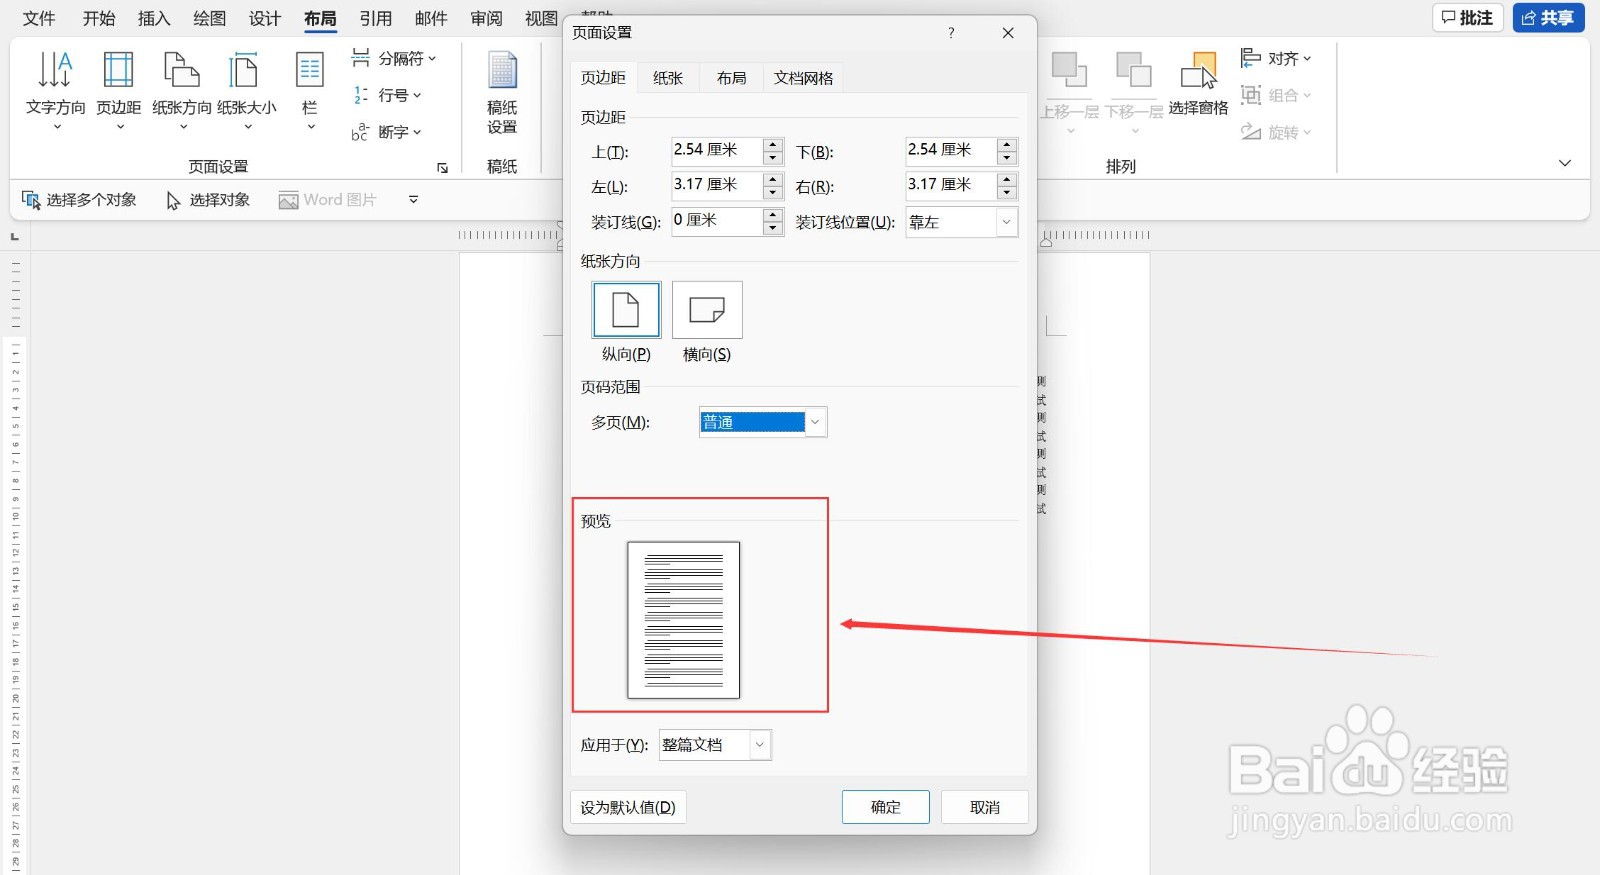The height and width of the screenshot is (875, 1600).
Task: Open the 文件 menu tab
Action: (x=39, y=18)
